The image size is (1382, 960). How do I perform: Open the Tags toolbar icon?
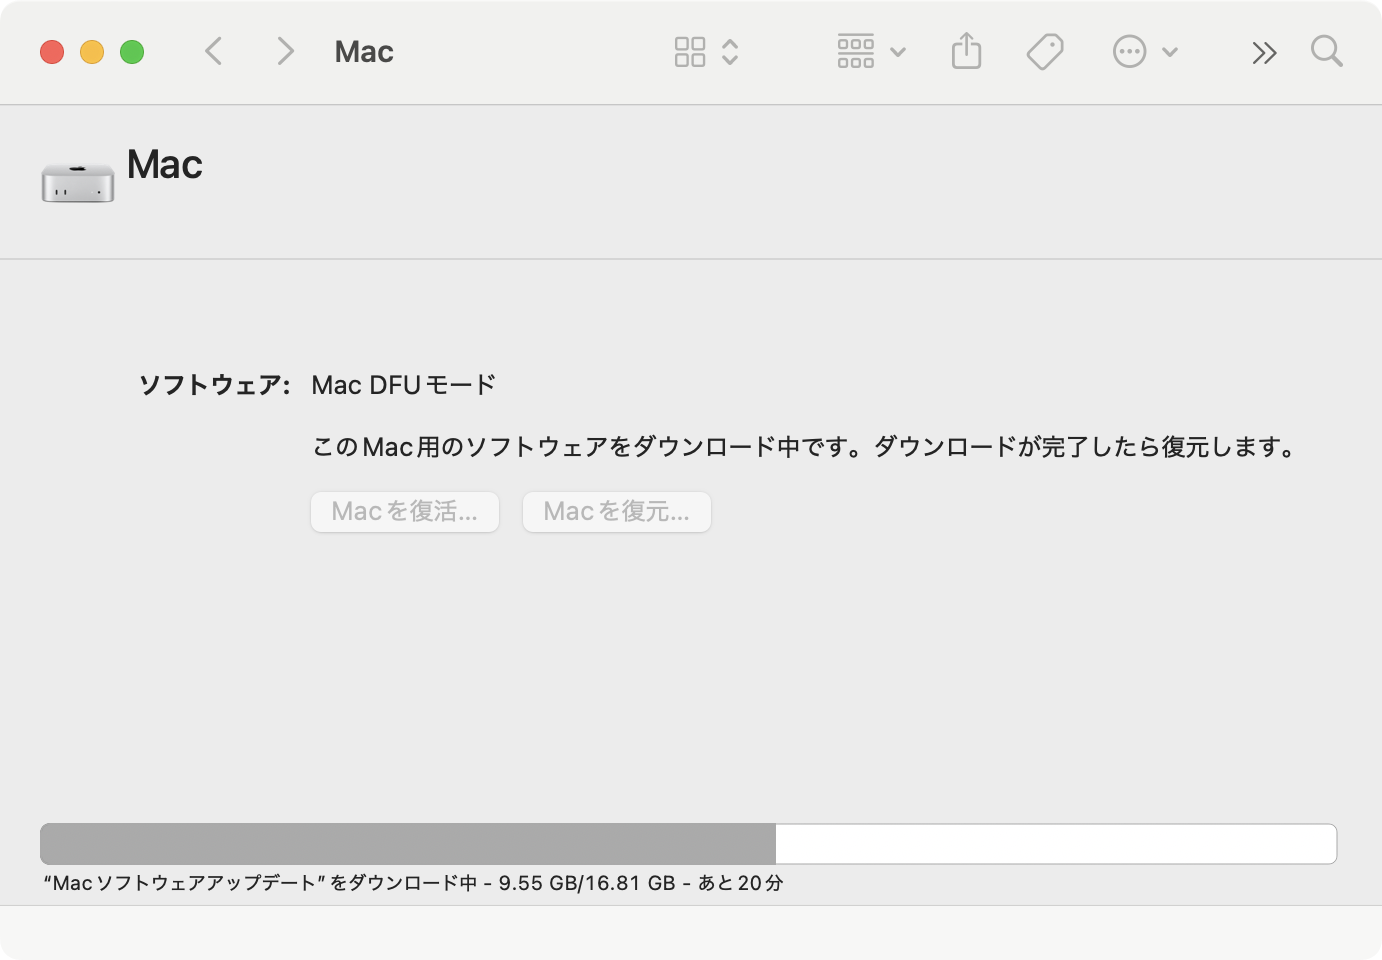pyautogui.click(x=1045, y=52)
